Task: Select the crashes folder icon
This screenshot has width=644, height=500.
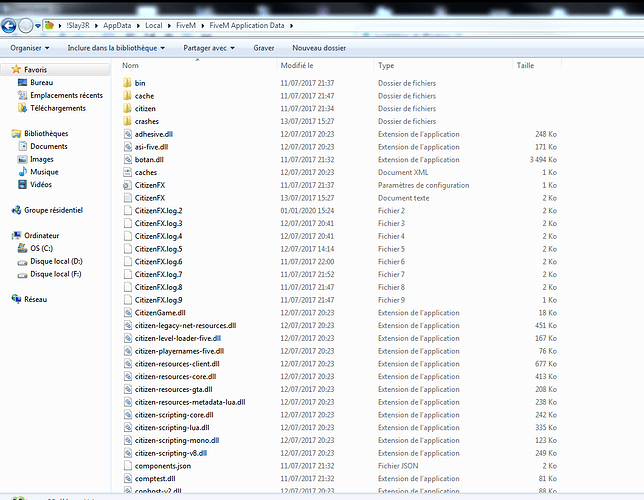Action: pos(127,121)
